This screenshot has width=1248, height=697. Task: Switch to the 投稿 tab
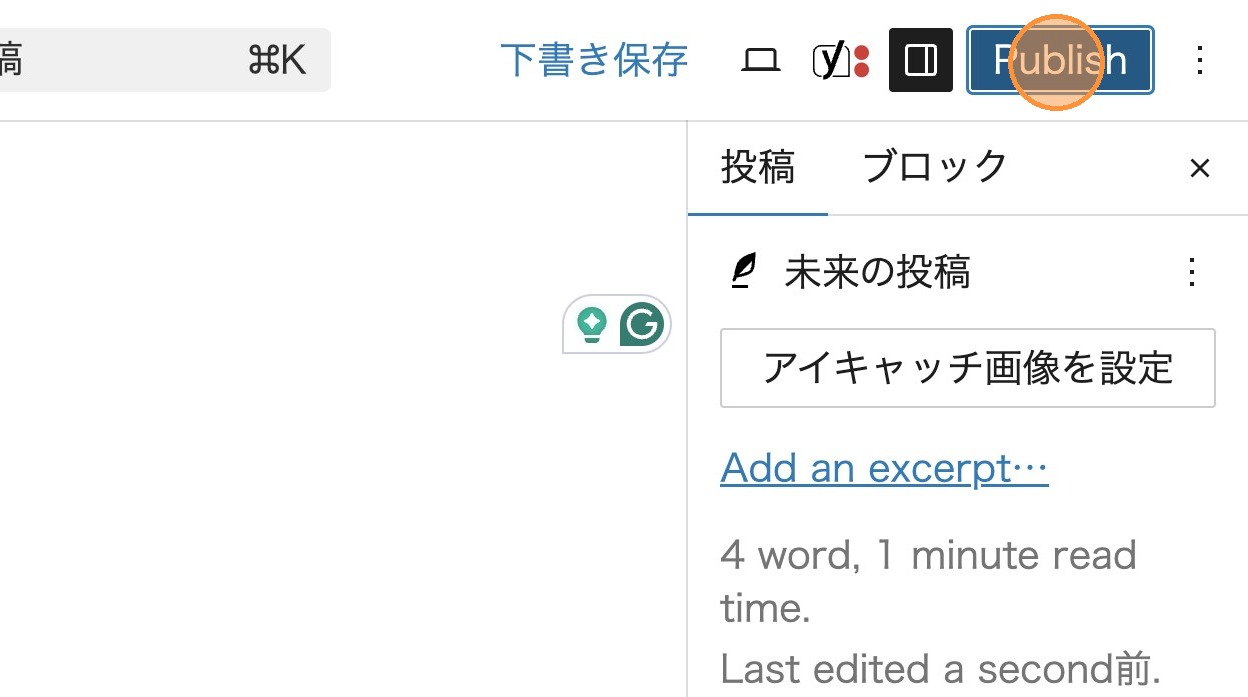click(x=758, y=167)
